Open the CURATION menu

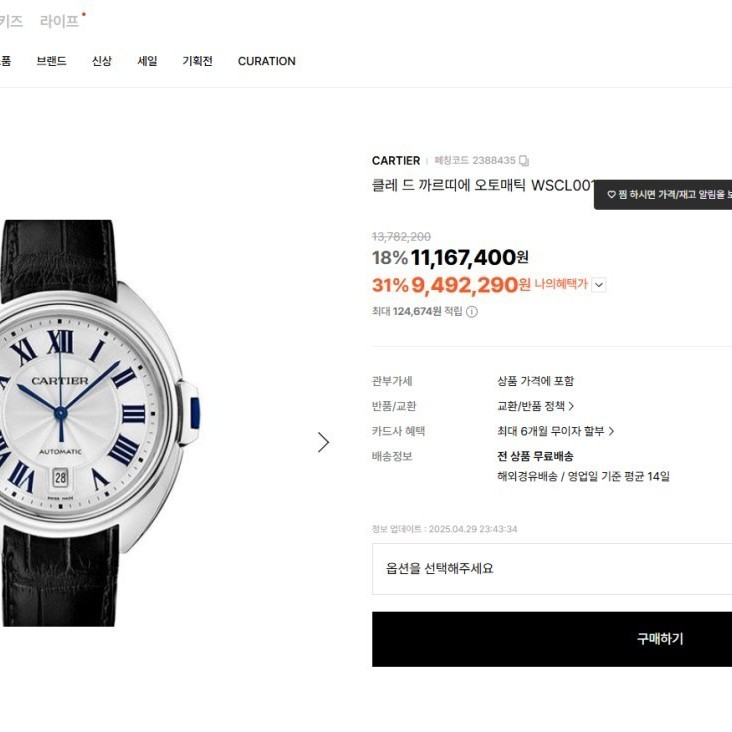pyautogui.click(x=267, y=61)
